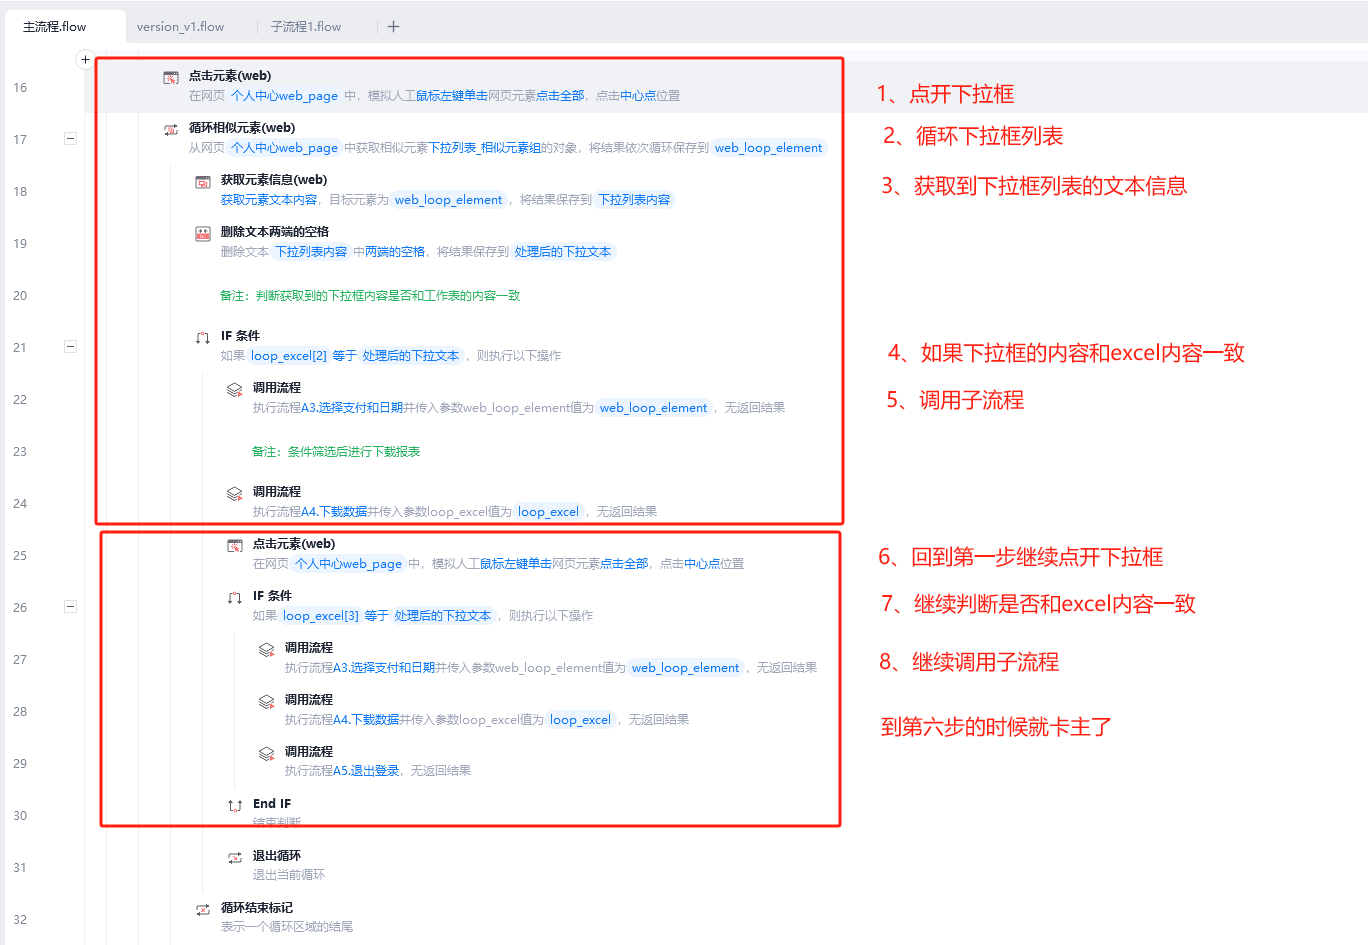Click the loop end marker icon on line 32
This screenshot has width=1368, height=945.
(203, 909)
